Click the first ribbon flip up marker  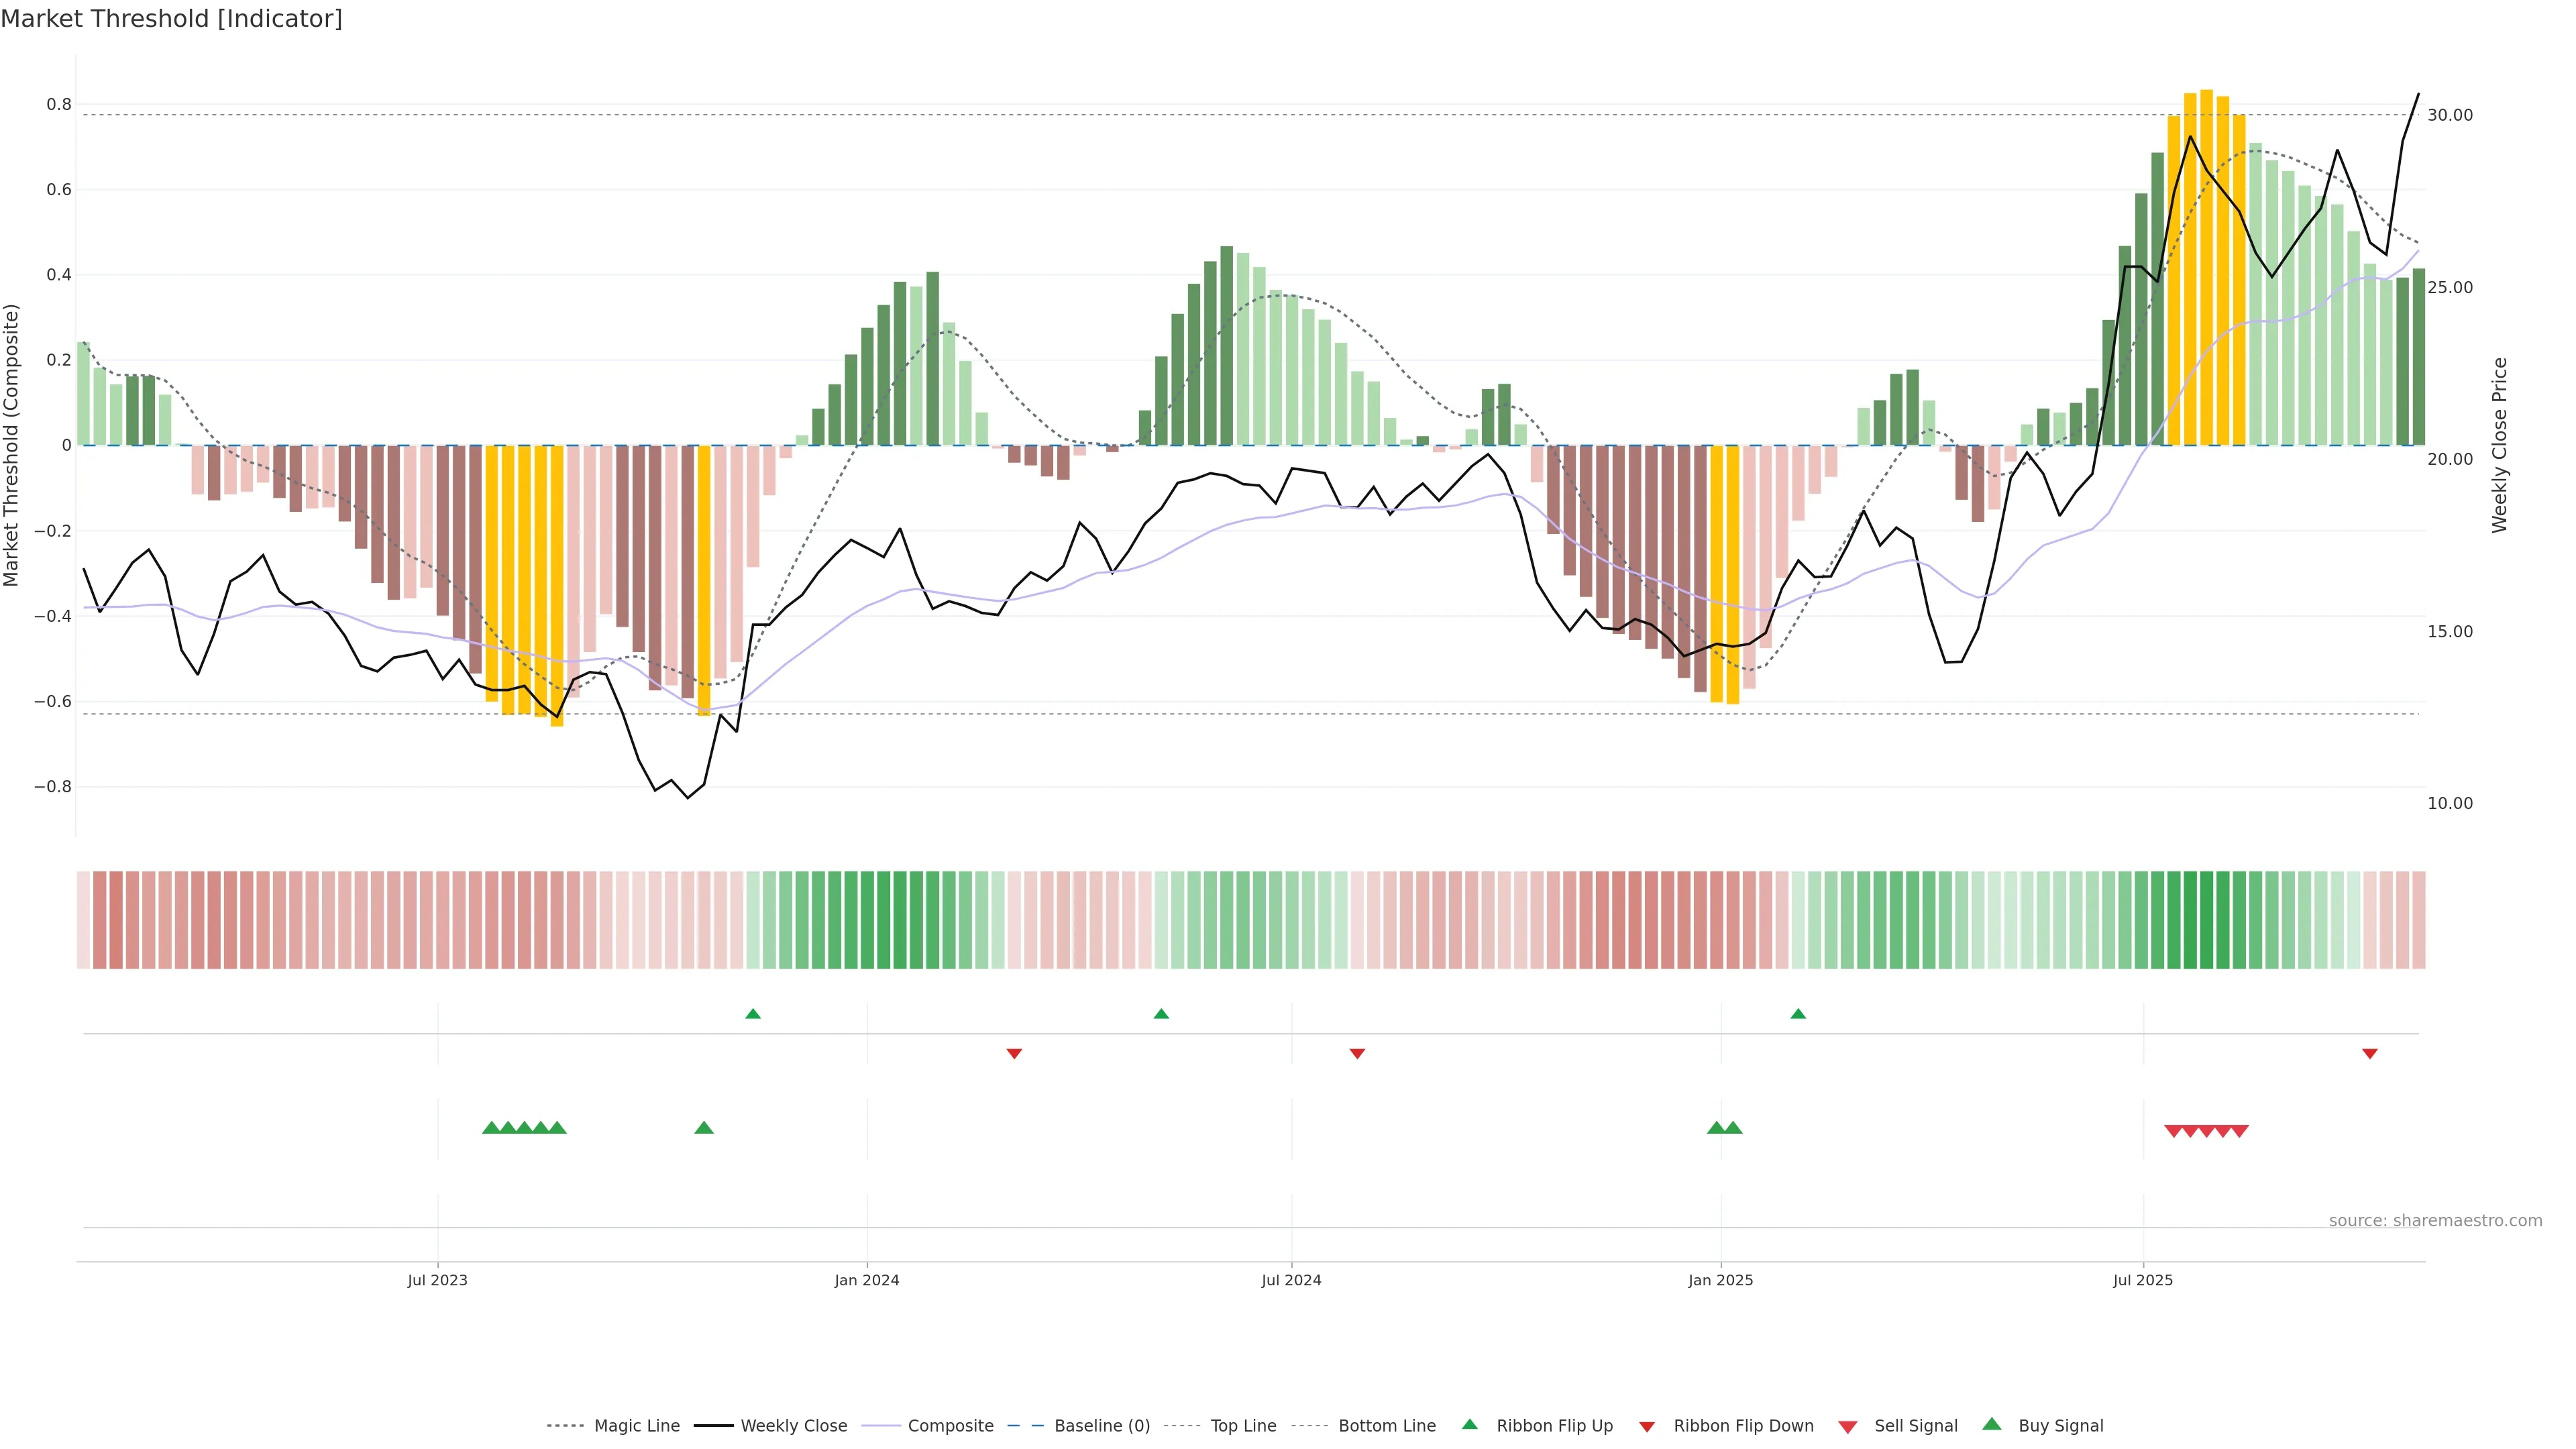pyautogui.click(x=753, y=1014)
